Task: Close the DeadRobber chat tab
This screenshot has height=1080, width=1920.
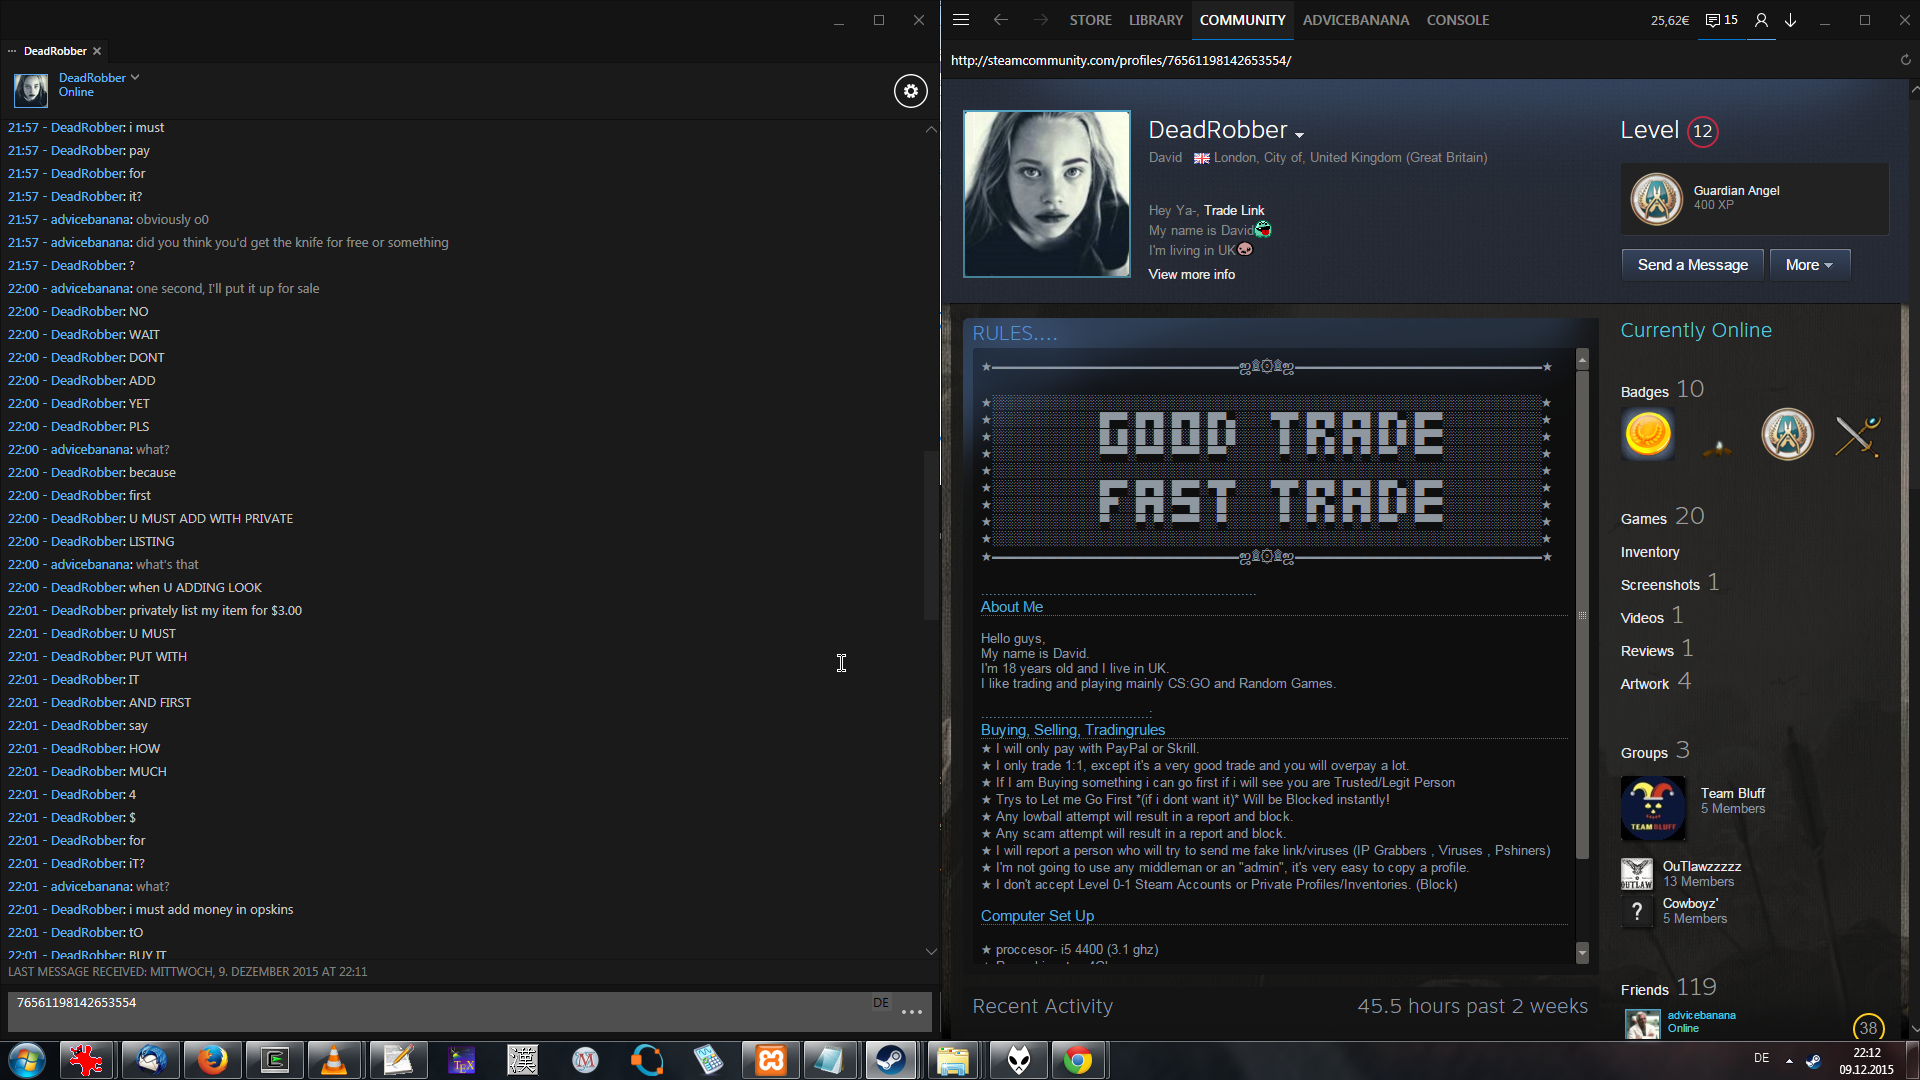Action: 97,51
